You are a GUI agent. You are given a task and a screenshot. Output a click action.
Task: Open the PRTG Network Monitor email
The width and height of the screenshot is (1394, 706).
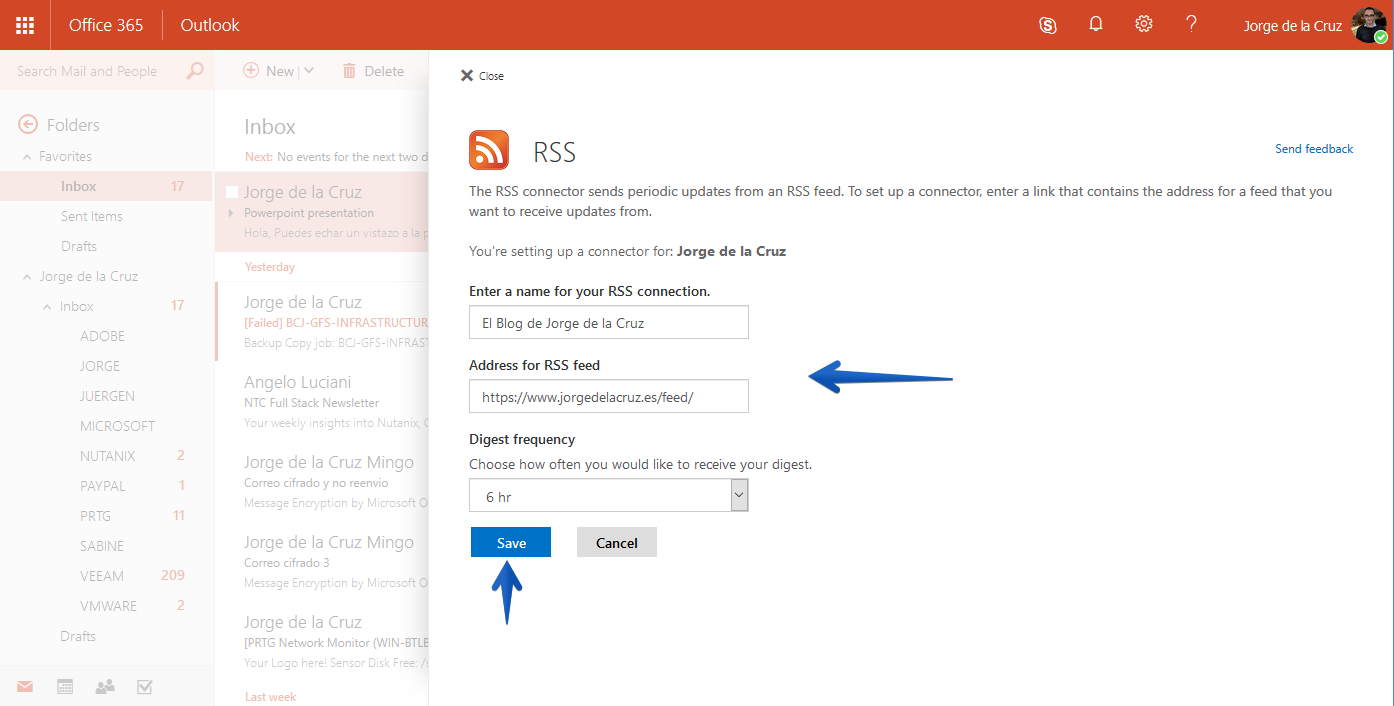coord(322,642)
